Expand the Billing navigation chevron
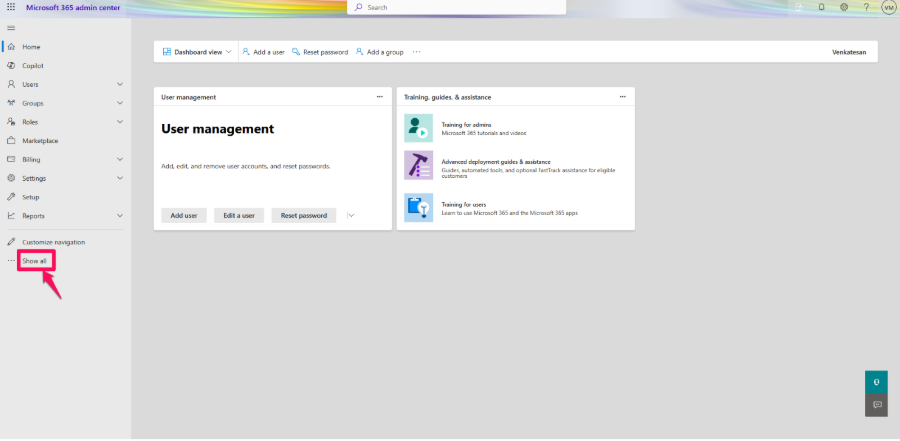This screenshot has height=441, width=900. pos(120,159)
